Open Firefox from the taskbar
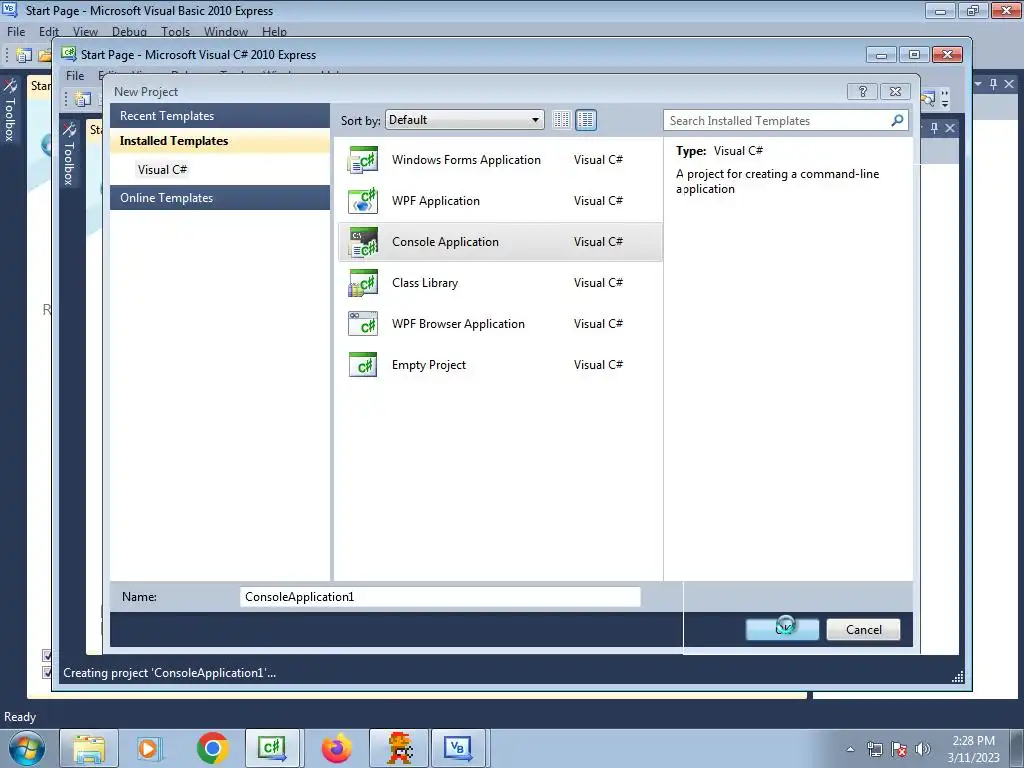 [336, 748]
